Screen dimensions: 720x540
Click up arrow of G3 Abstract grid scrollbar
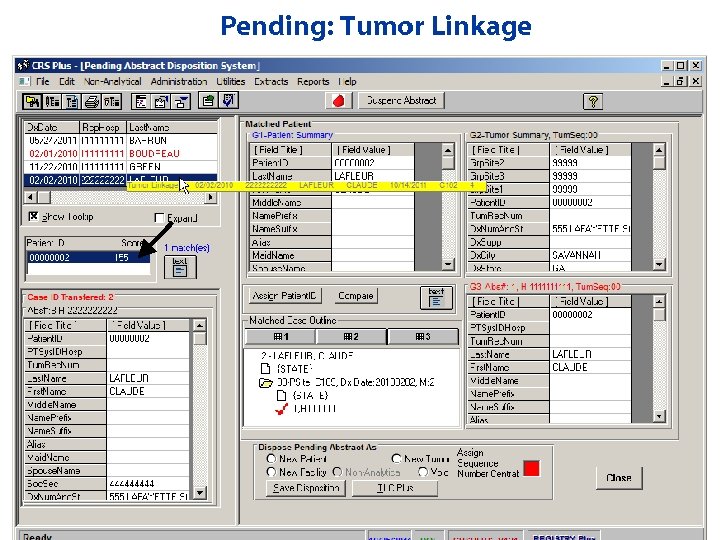coord(659,301)
